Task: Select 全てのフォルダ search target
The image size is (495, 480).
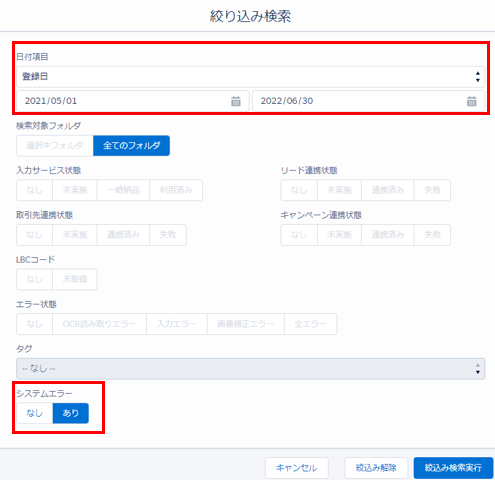Action: [131, 146]
